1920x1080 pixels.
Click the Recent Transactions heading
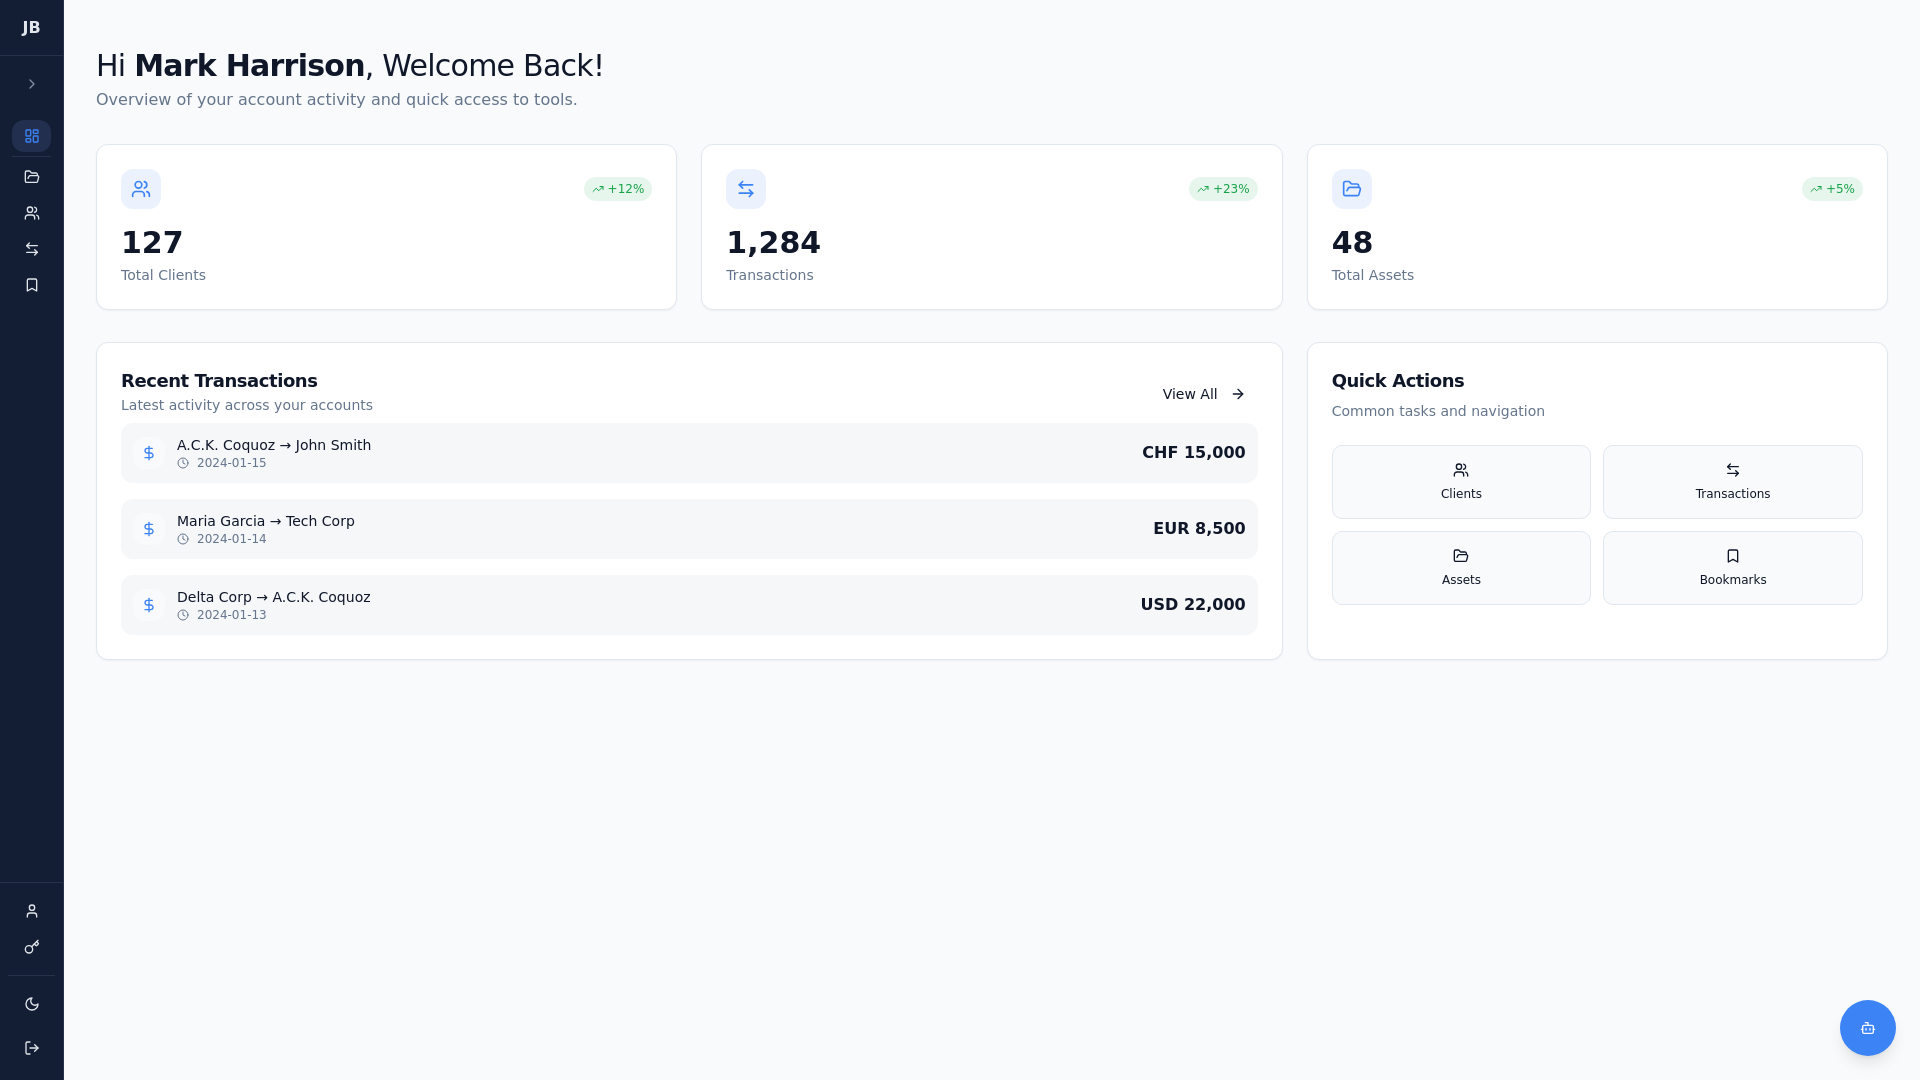point(219,381)
